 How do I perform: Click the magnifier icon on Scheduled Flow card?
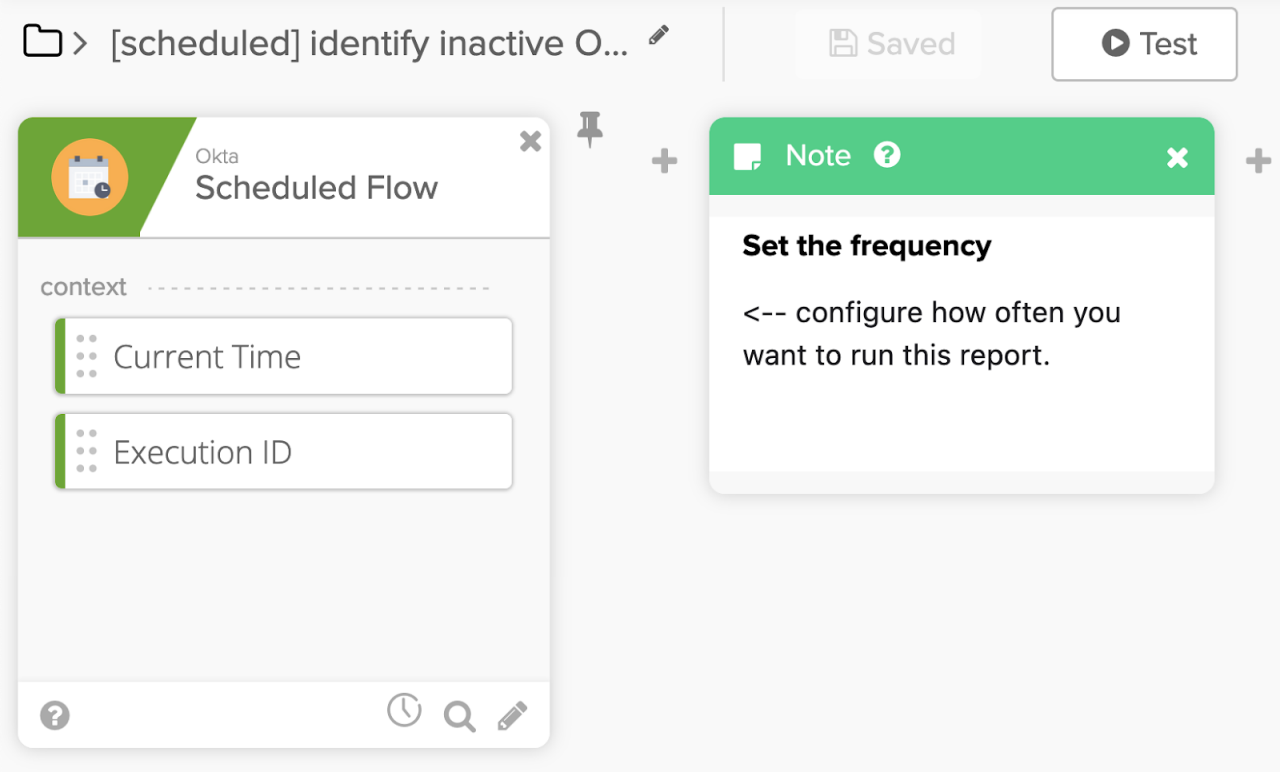click(x=459, y=716)
